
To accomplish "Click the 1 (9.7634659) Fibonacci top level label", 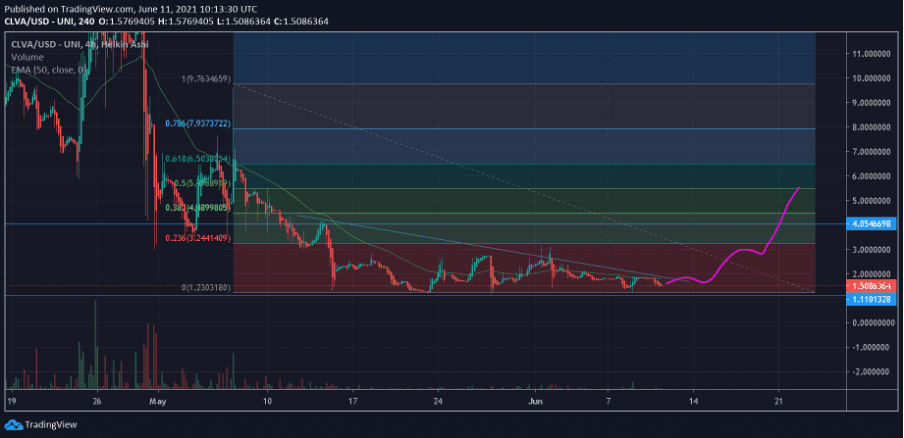I will [x=207, y=78].
